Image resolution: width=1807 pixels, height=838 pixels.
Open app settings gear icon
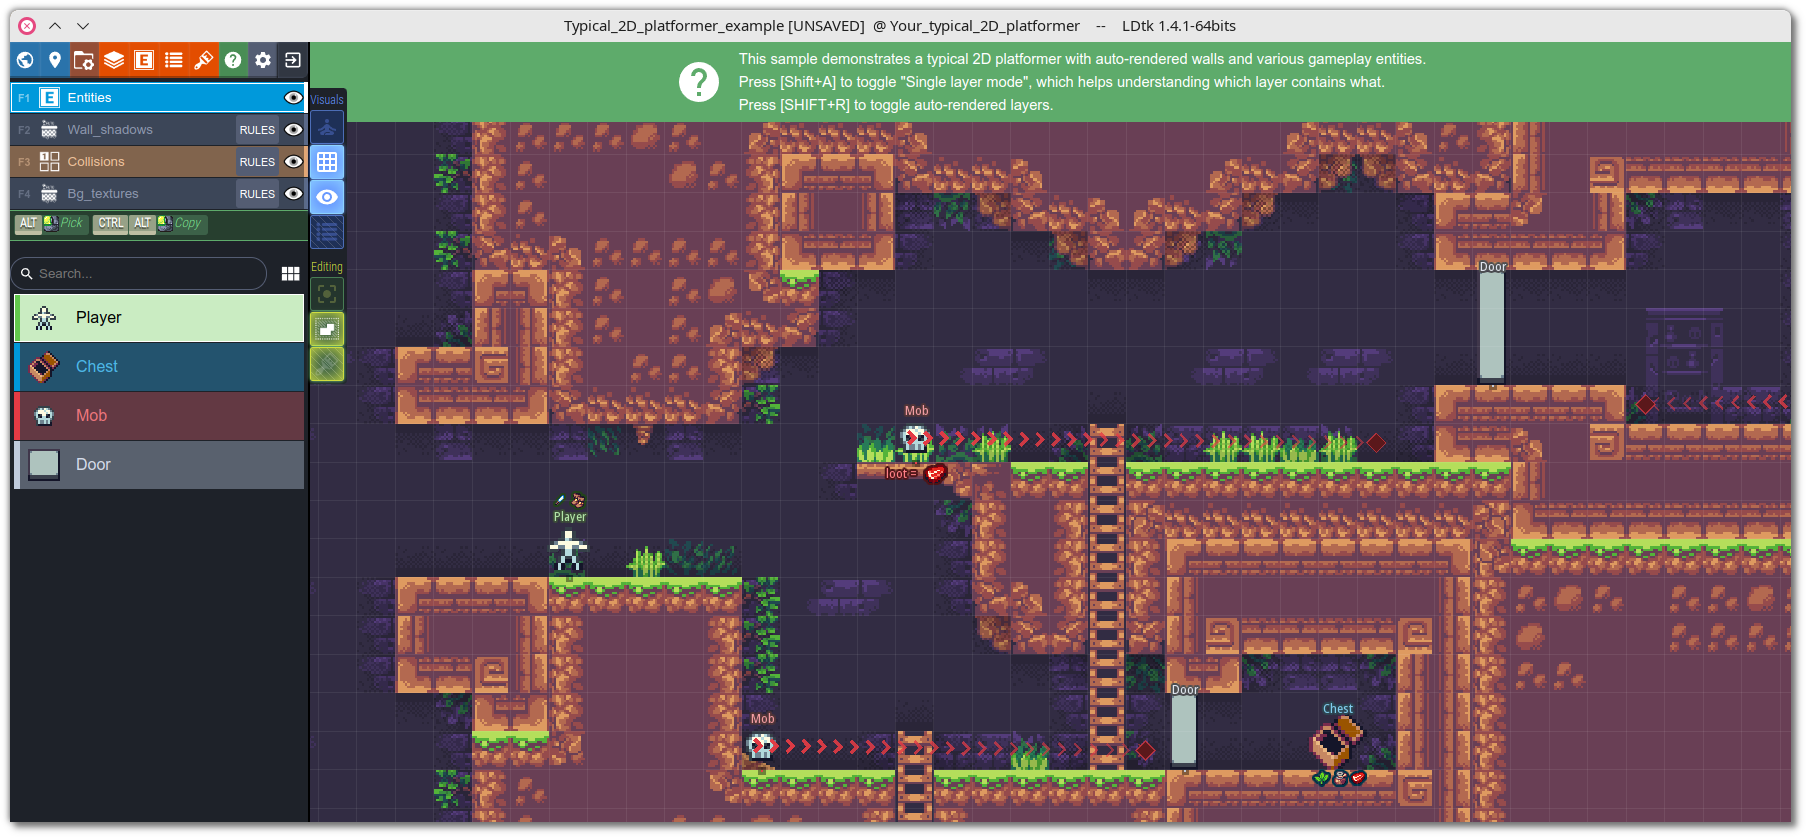[263, 60]
